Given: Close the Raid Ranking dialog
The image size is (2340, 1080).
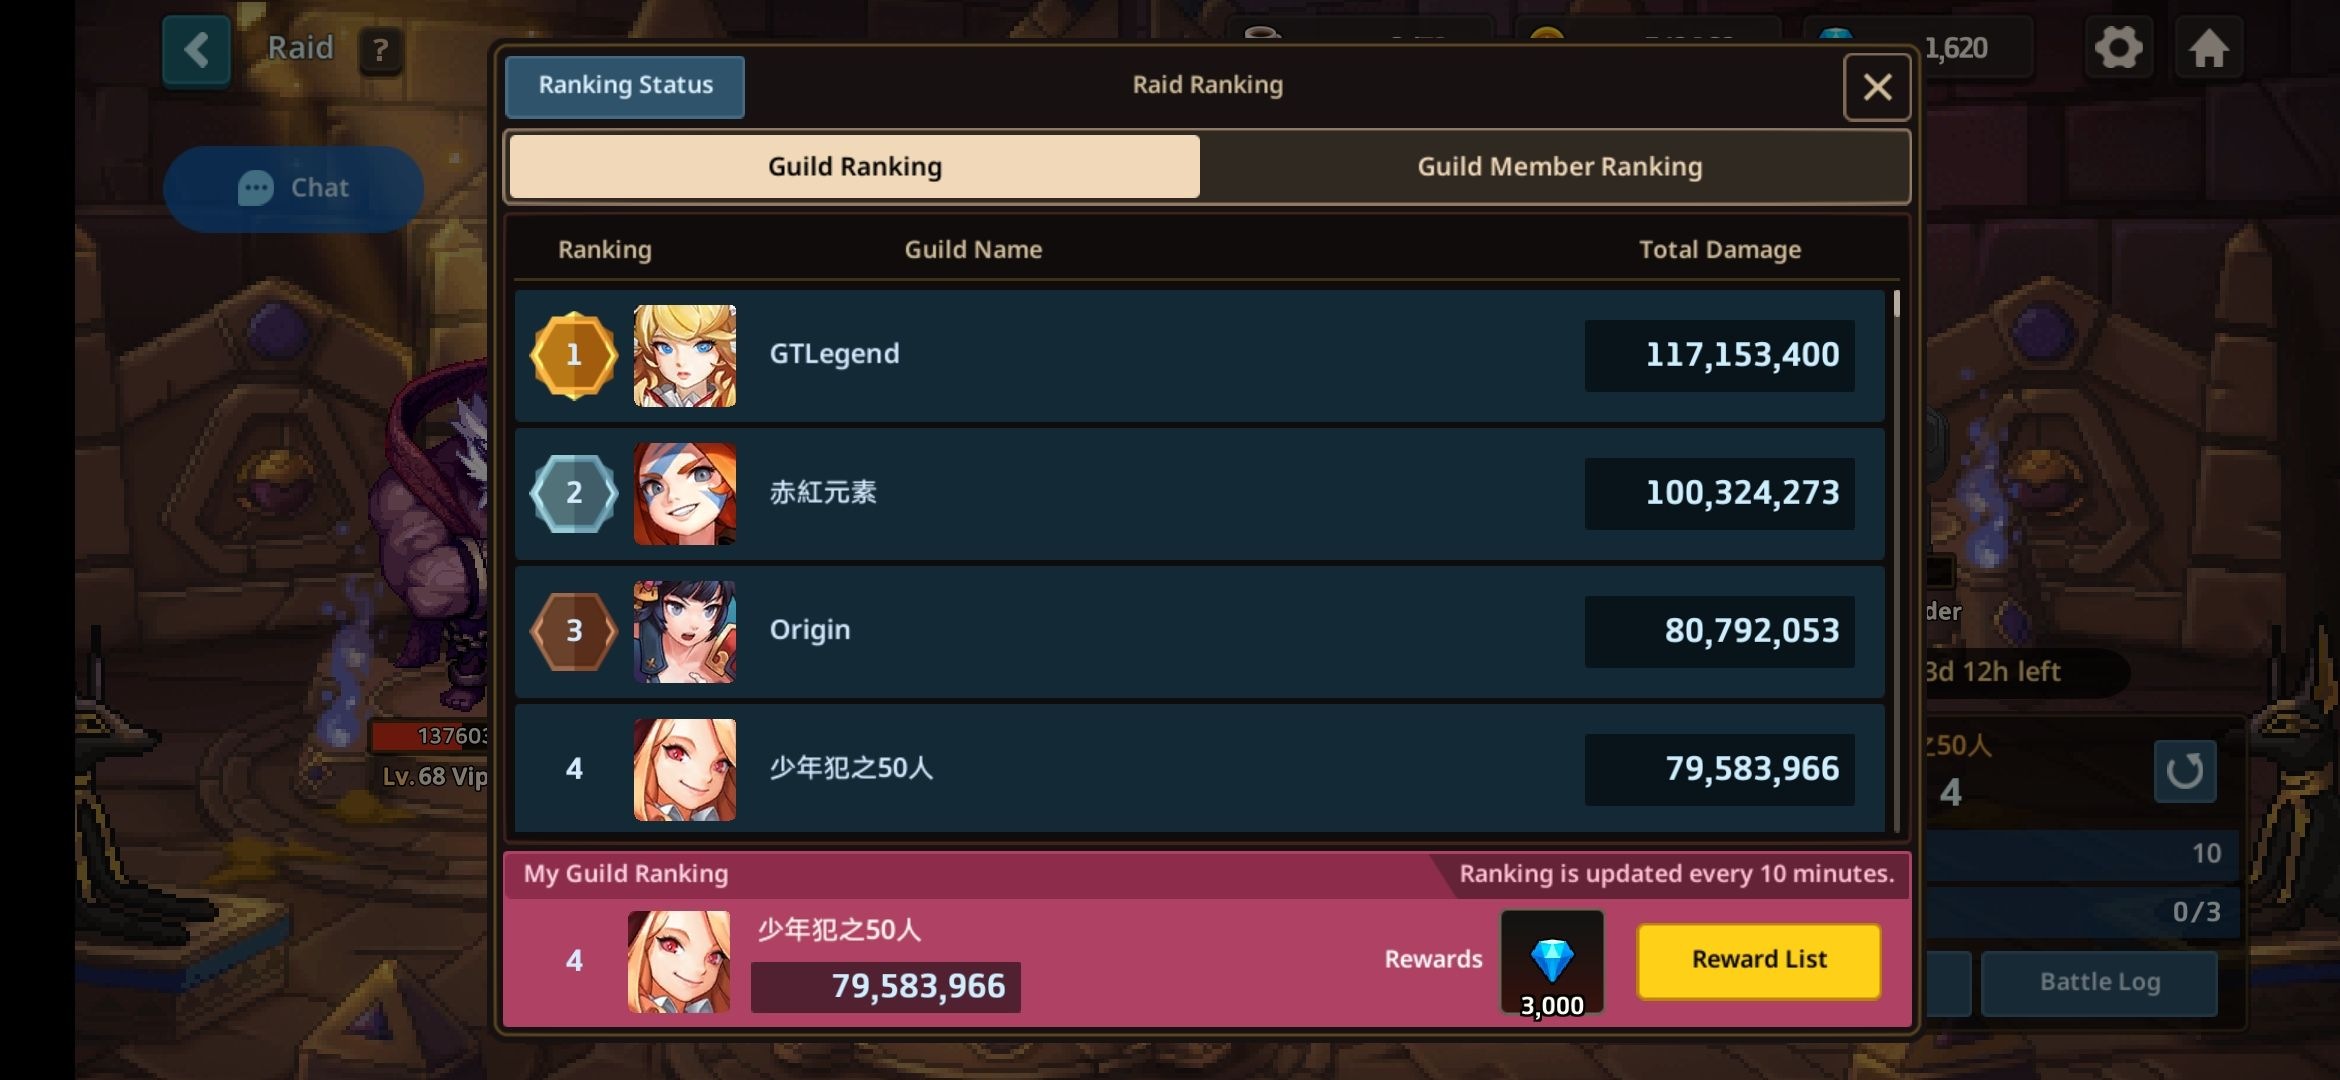Looking at the screenshot, I should coord(1877,87).
